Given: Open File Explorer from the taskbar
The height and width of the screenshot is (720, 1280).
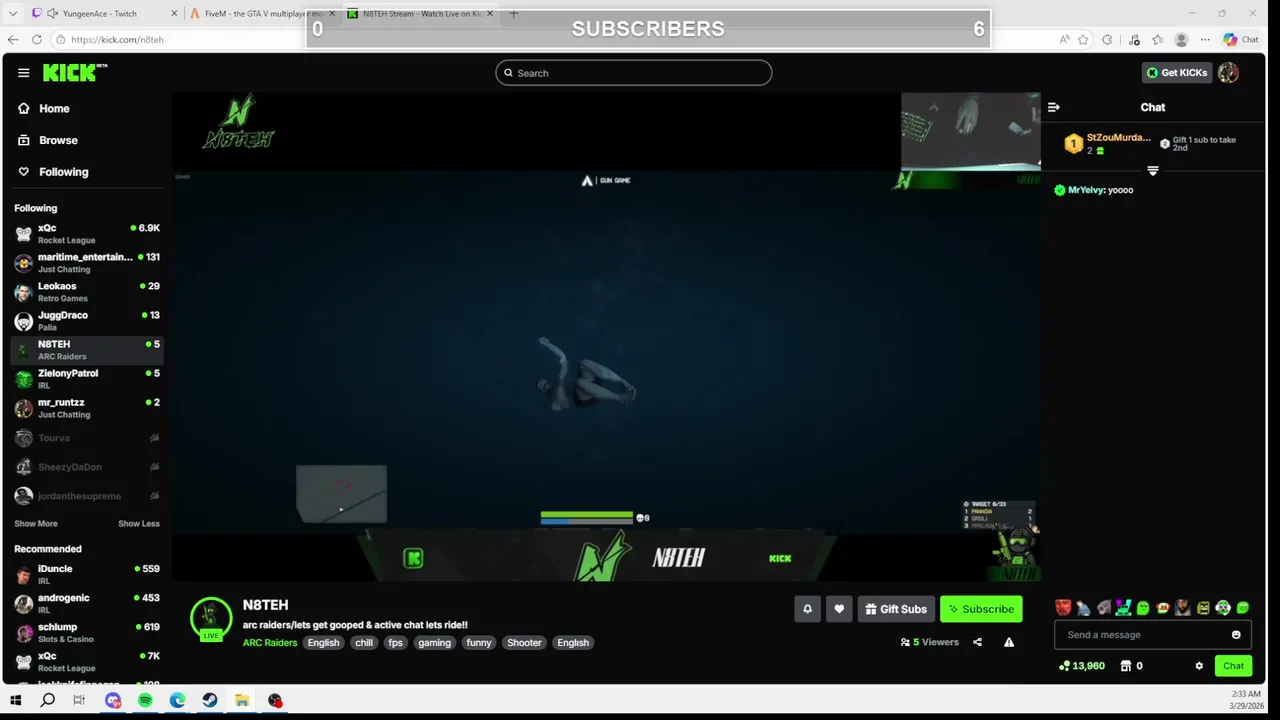Looking at the screenshot, I should point(242,700).
